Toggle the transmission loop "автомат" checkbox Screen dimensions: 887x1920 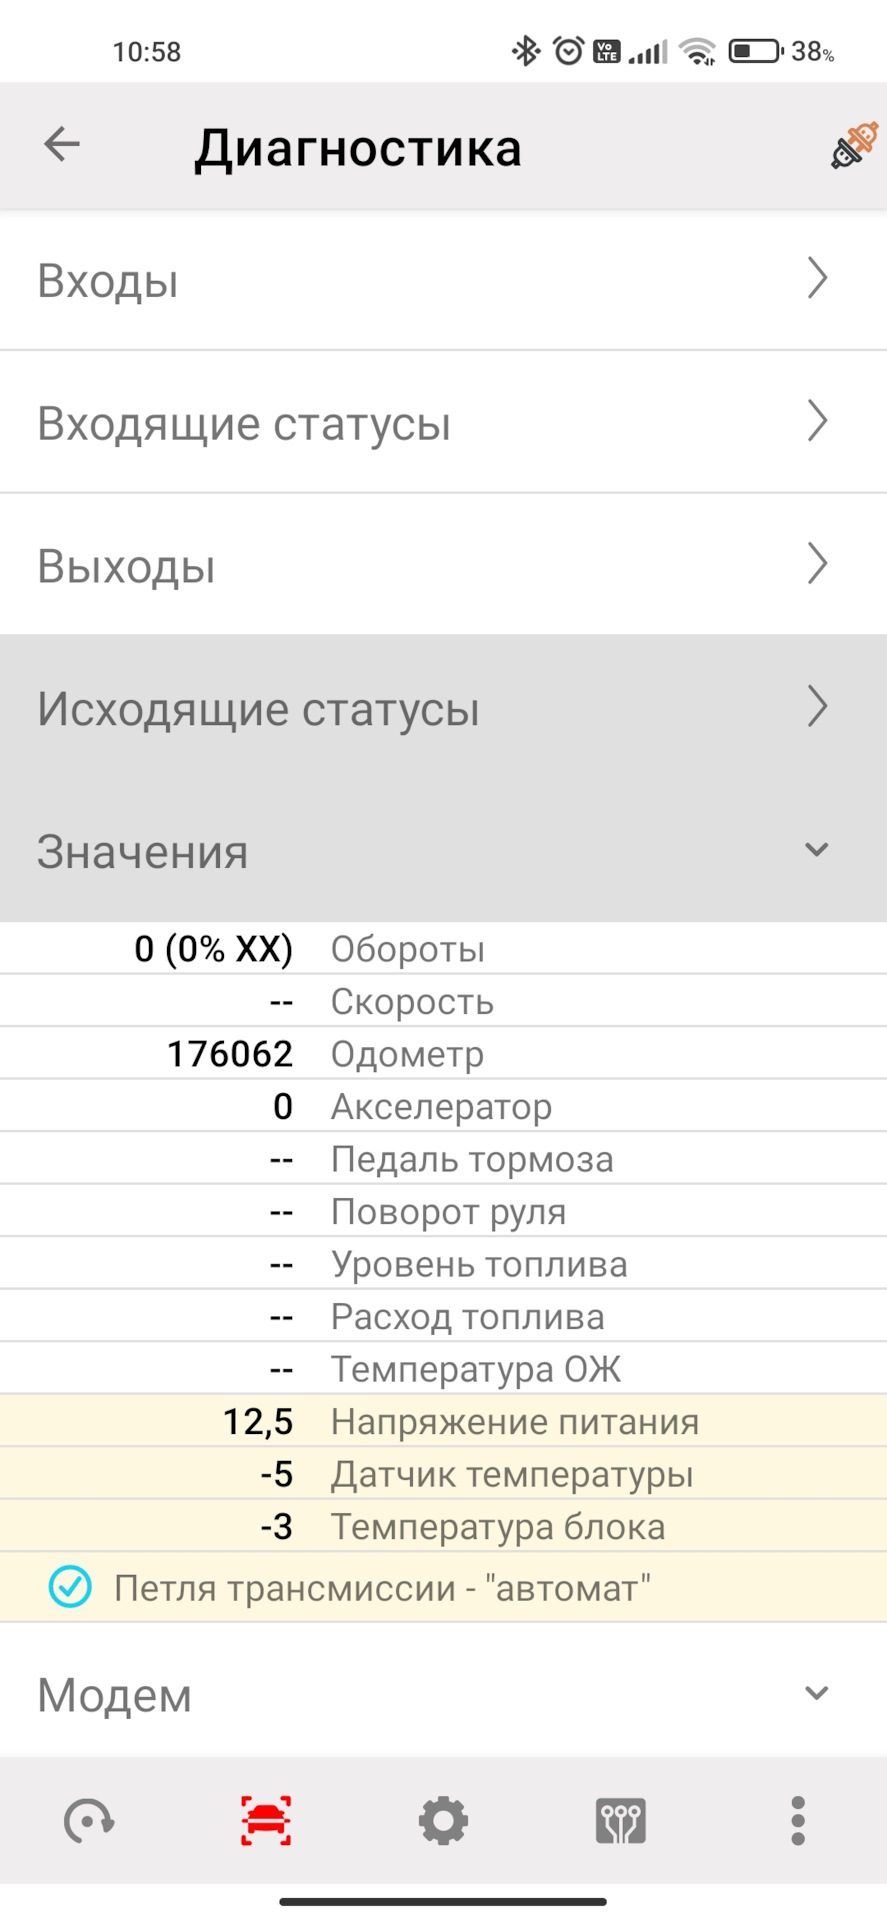click(71, 1587)
